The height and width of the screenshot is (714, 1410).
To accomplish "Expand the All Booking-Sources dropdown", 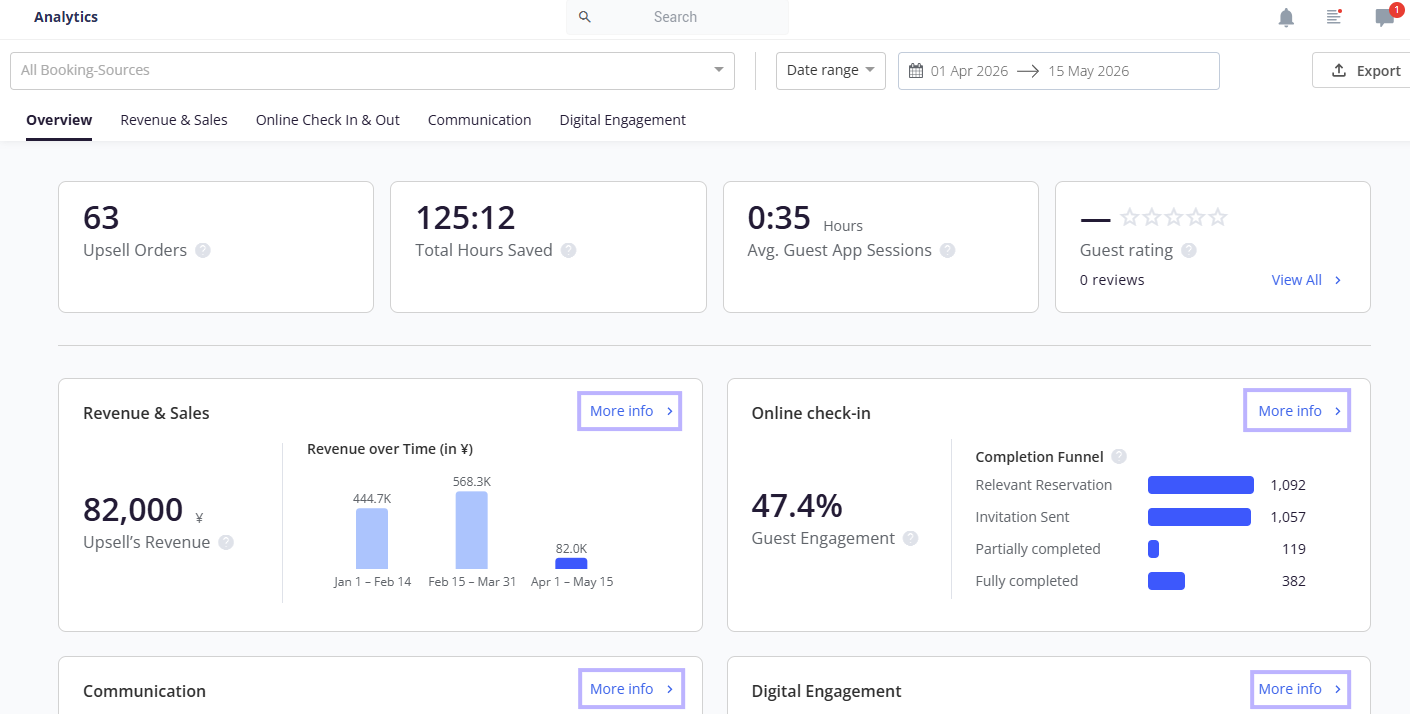I will coord(372,71).
